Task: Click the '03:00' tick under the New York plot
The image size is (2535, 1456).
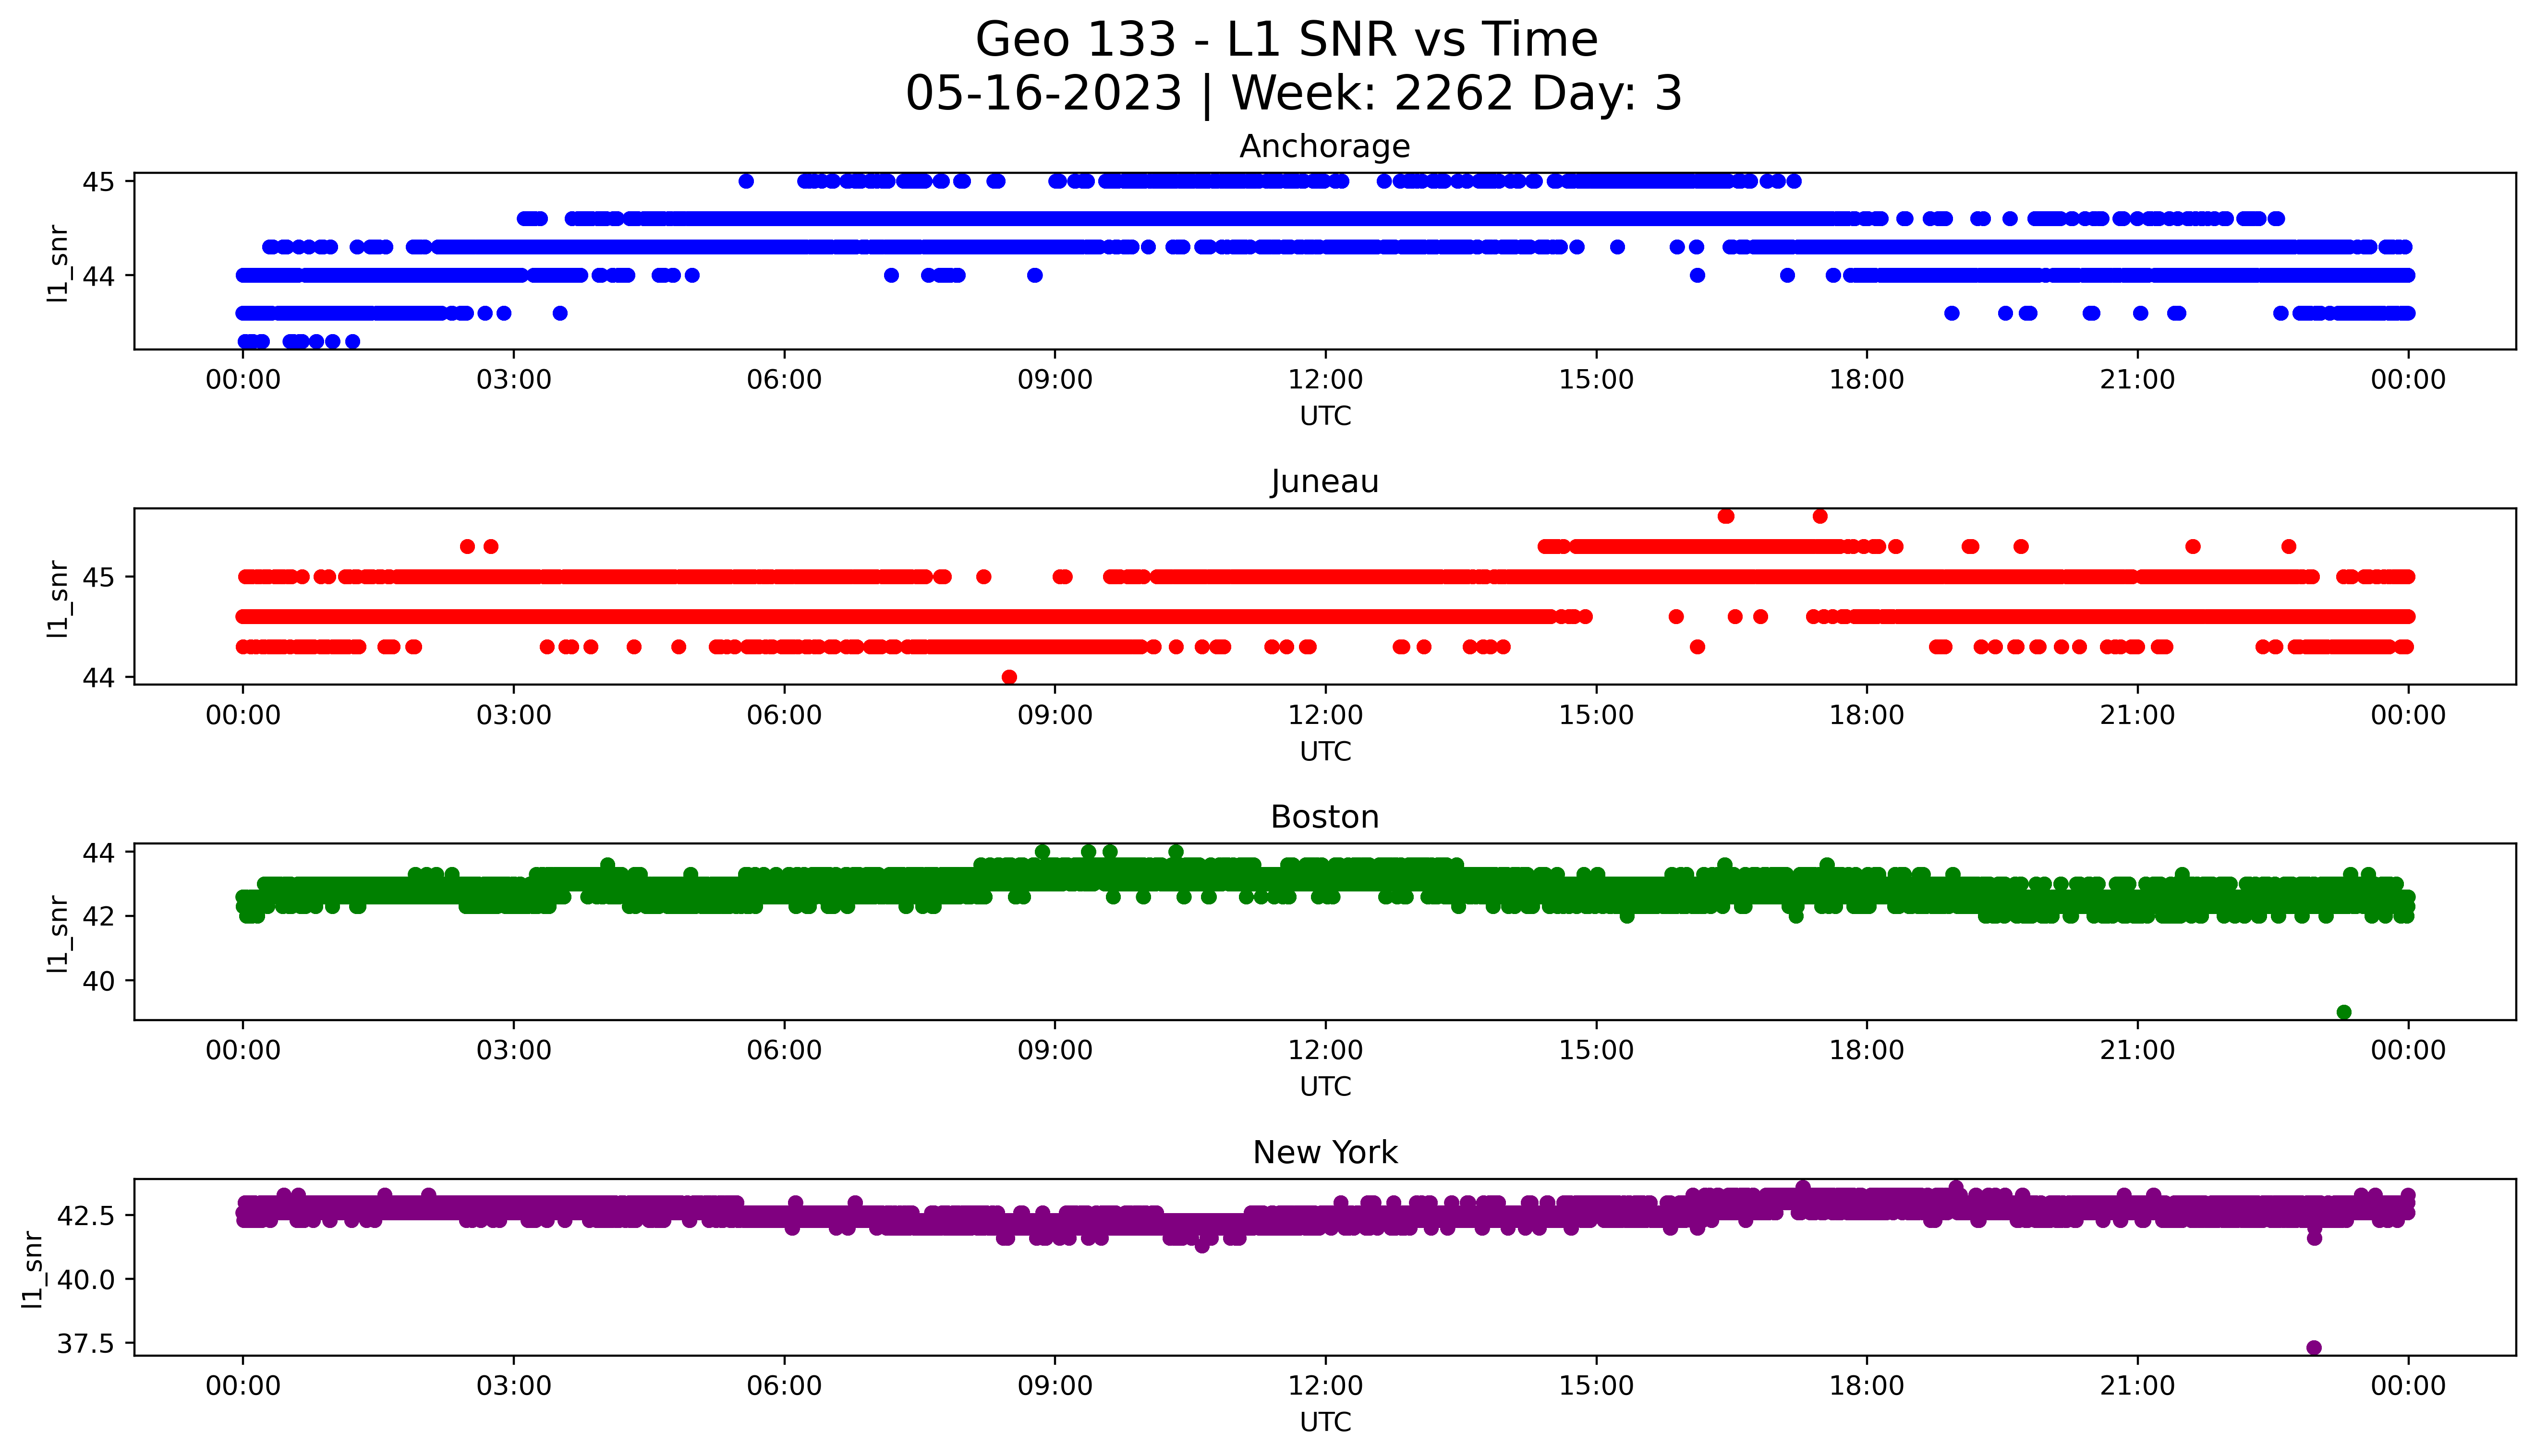Action: click(x=514, y=1386)
